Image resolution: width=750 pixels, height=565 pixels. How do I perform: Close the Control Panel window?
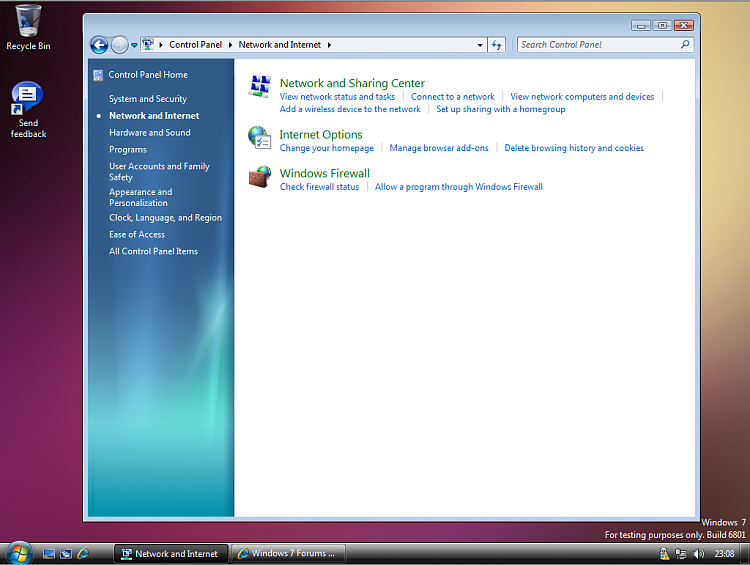[x=684, y=26]
